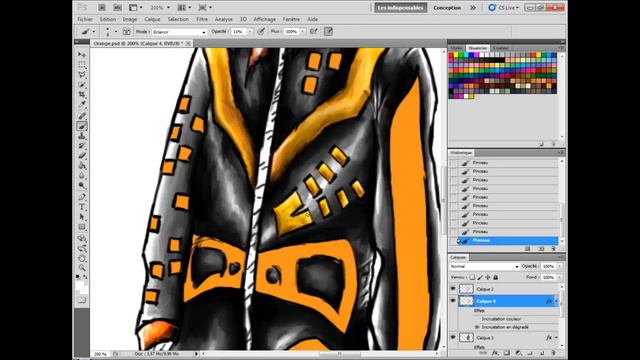Image resolution: width=640 pixels, height=360 pixels.
Task: Toggle the Brush panel from options bar
Action: click(127, 31)
